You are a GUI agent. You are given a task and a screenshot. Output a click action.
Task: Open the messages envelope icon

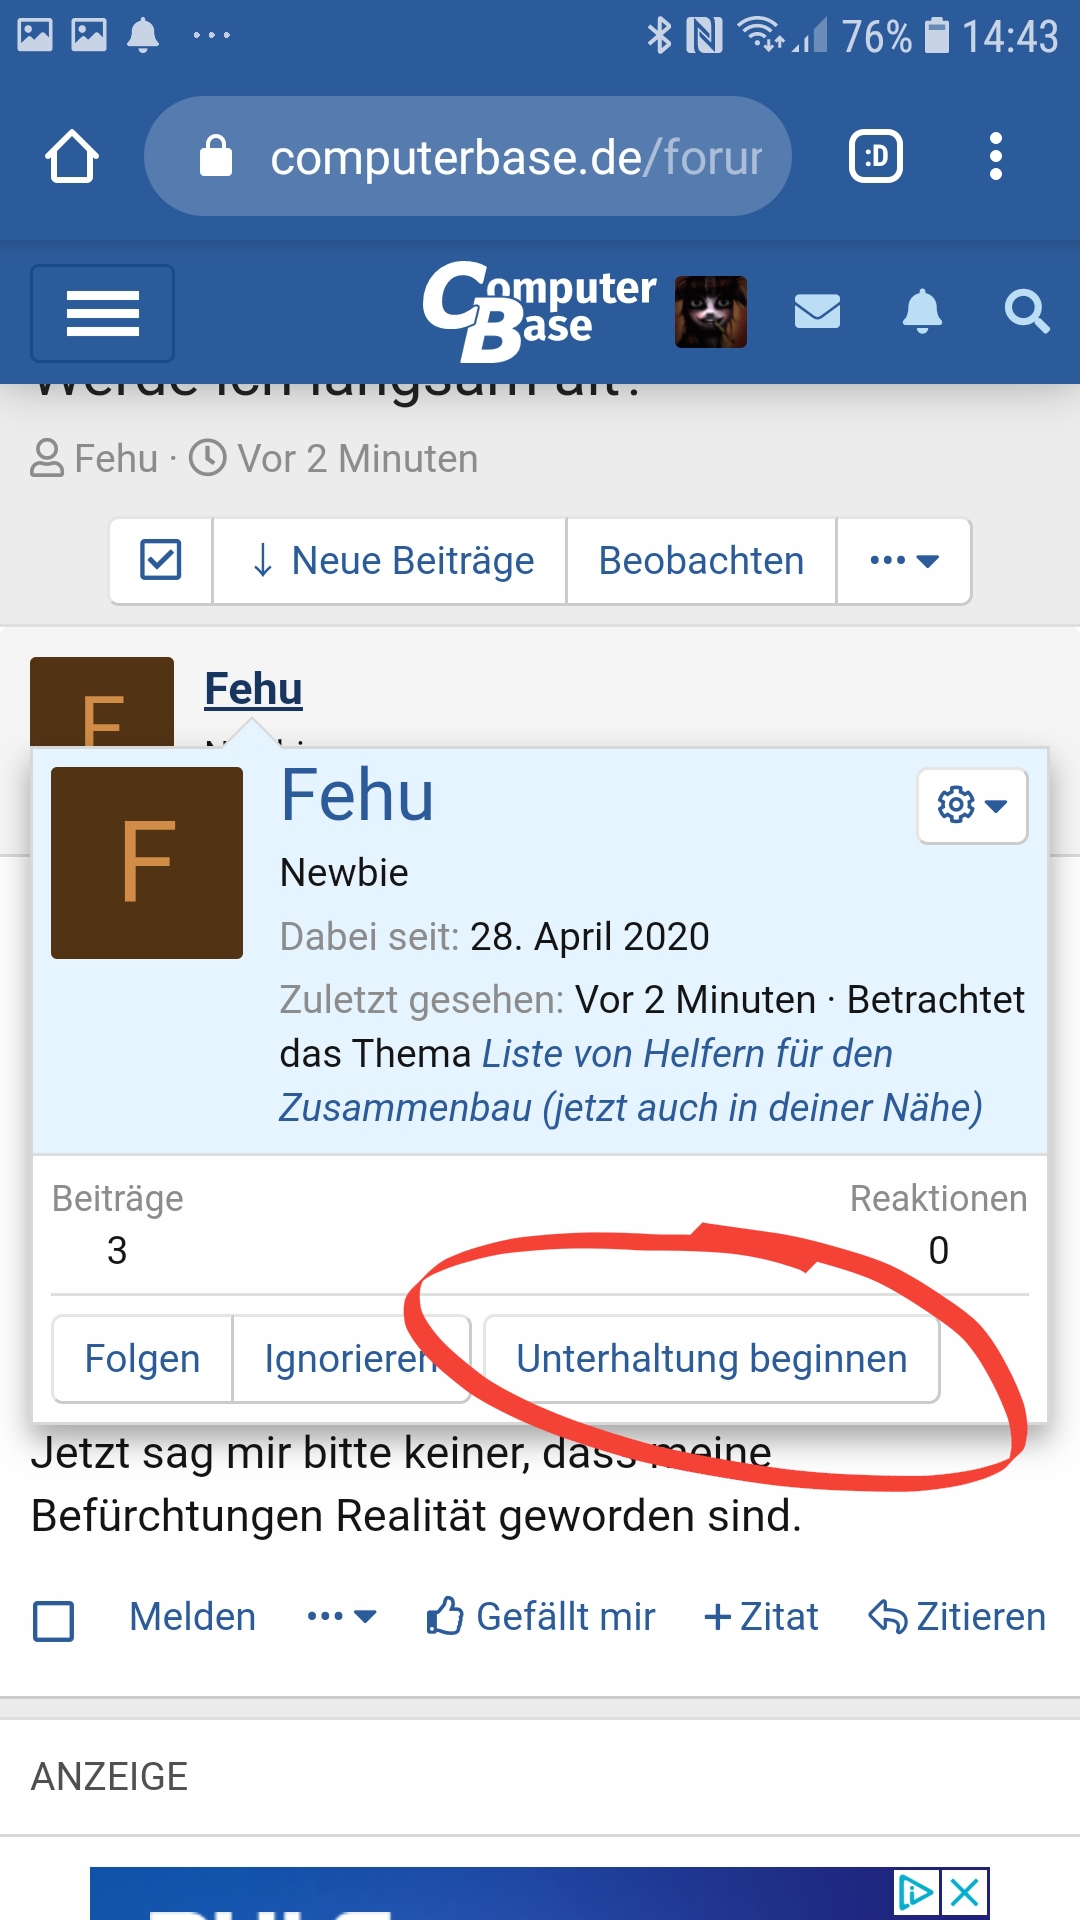pos(816,313)
